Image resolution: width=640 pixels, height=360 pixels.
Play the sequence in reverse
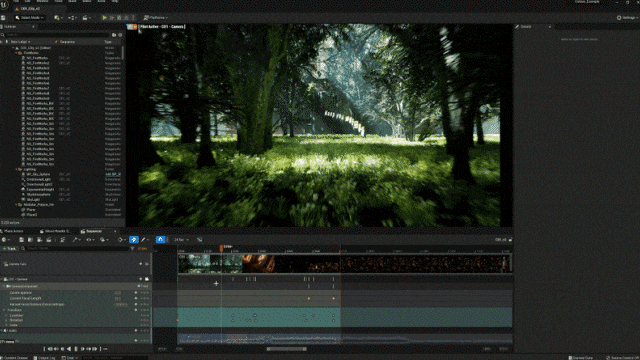(x=69, y=349)
